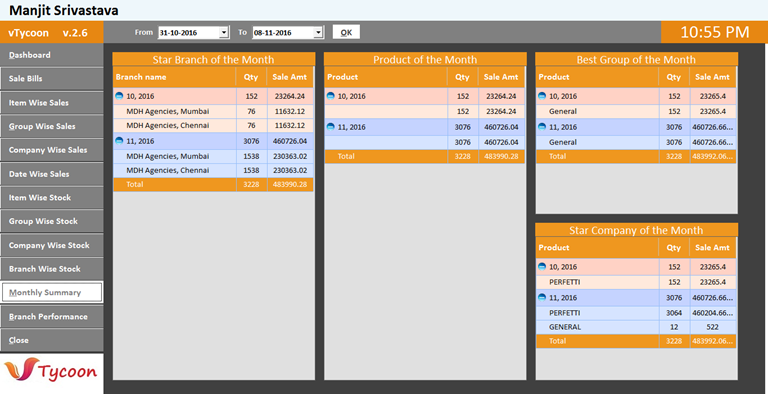Image resolution: width=768 pixels, height=394 pixels.
Task: Click the 483990.28 total in Star Branch table
Action: coord(290,184)
